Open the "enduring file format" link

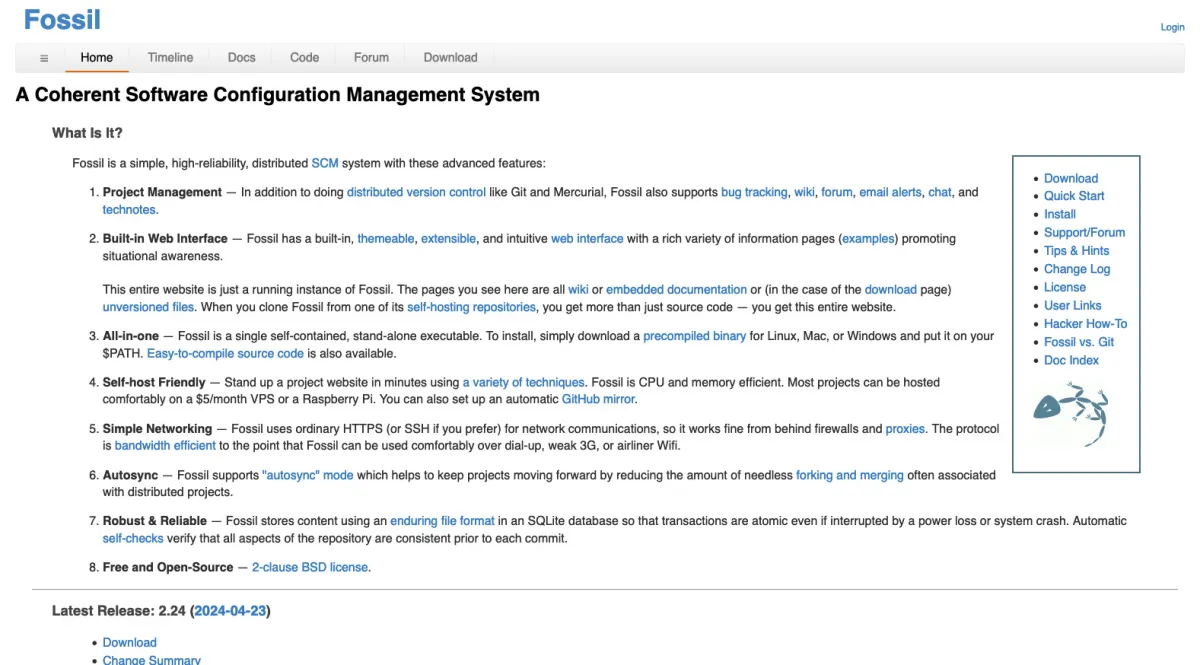(x=442, y=521)
